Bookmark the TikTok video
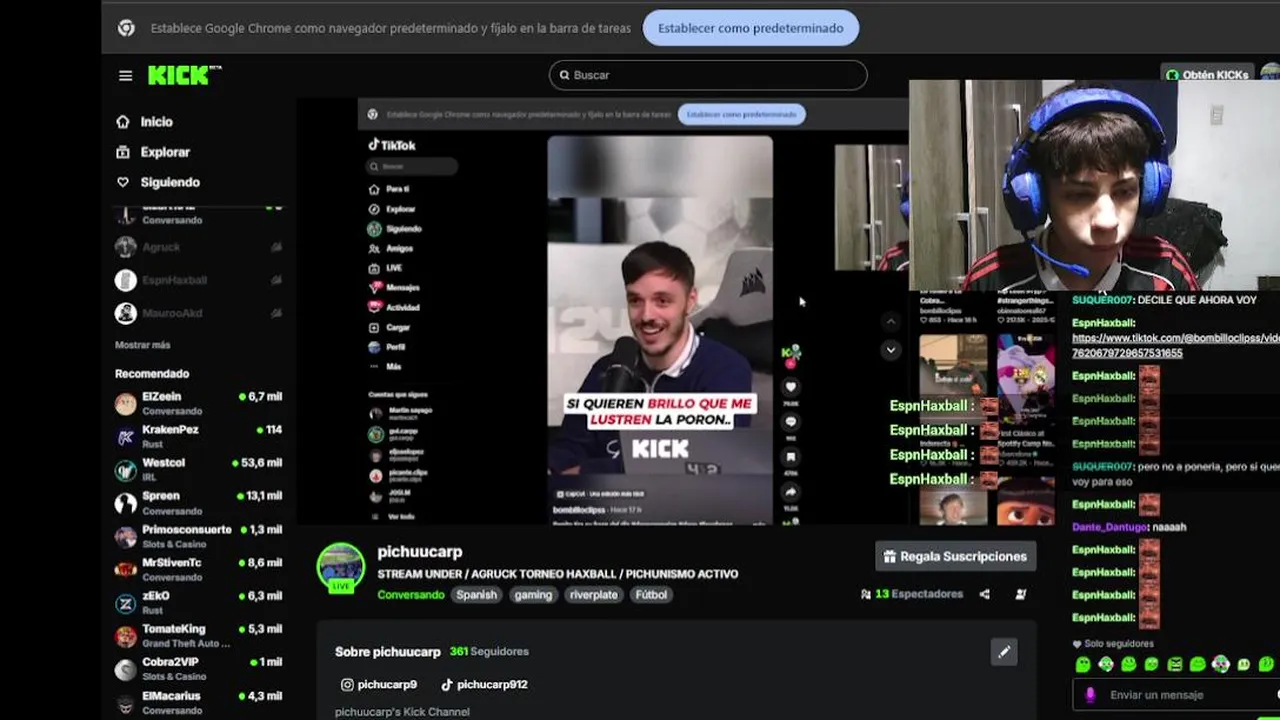Screen dimensions: 1280x720 (x=790, y=457)
